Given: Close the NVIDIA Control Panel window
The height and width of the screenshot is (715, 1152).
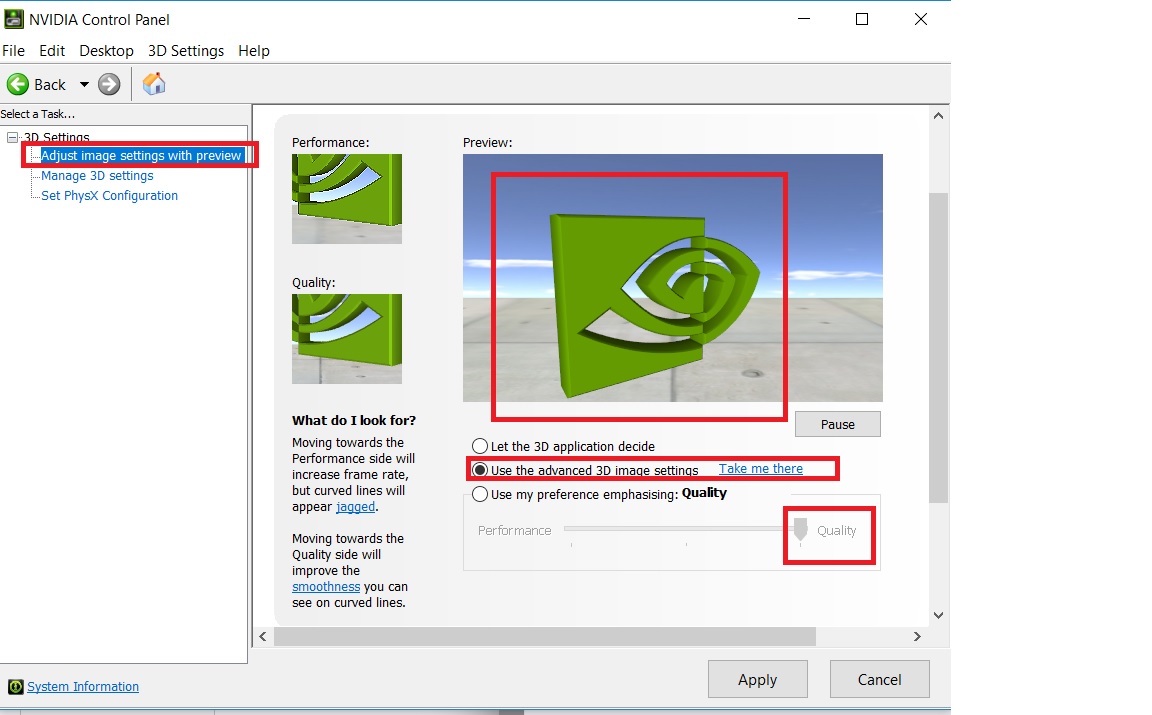Looking at the screenshot, I should coord(921,19).
